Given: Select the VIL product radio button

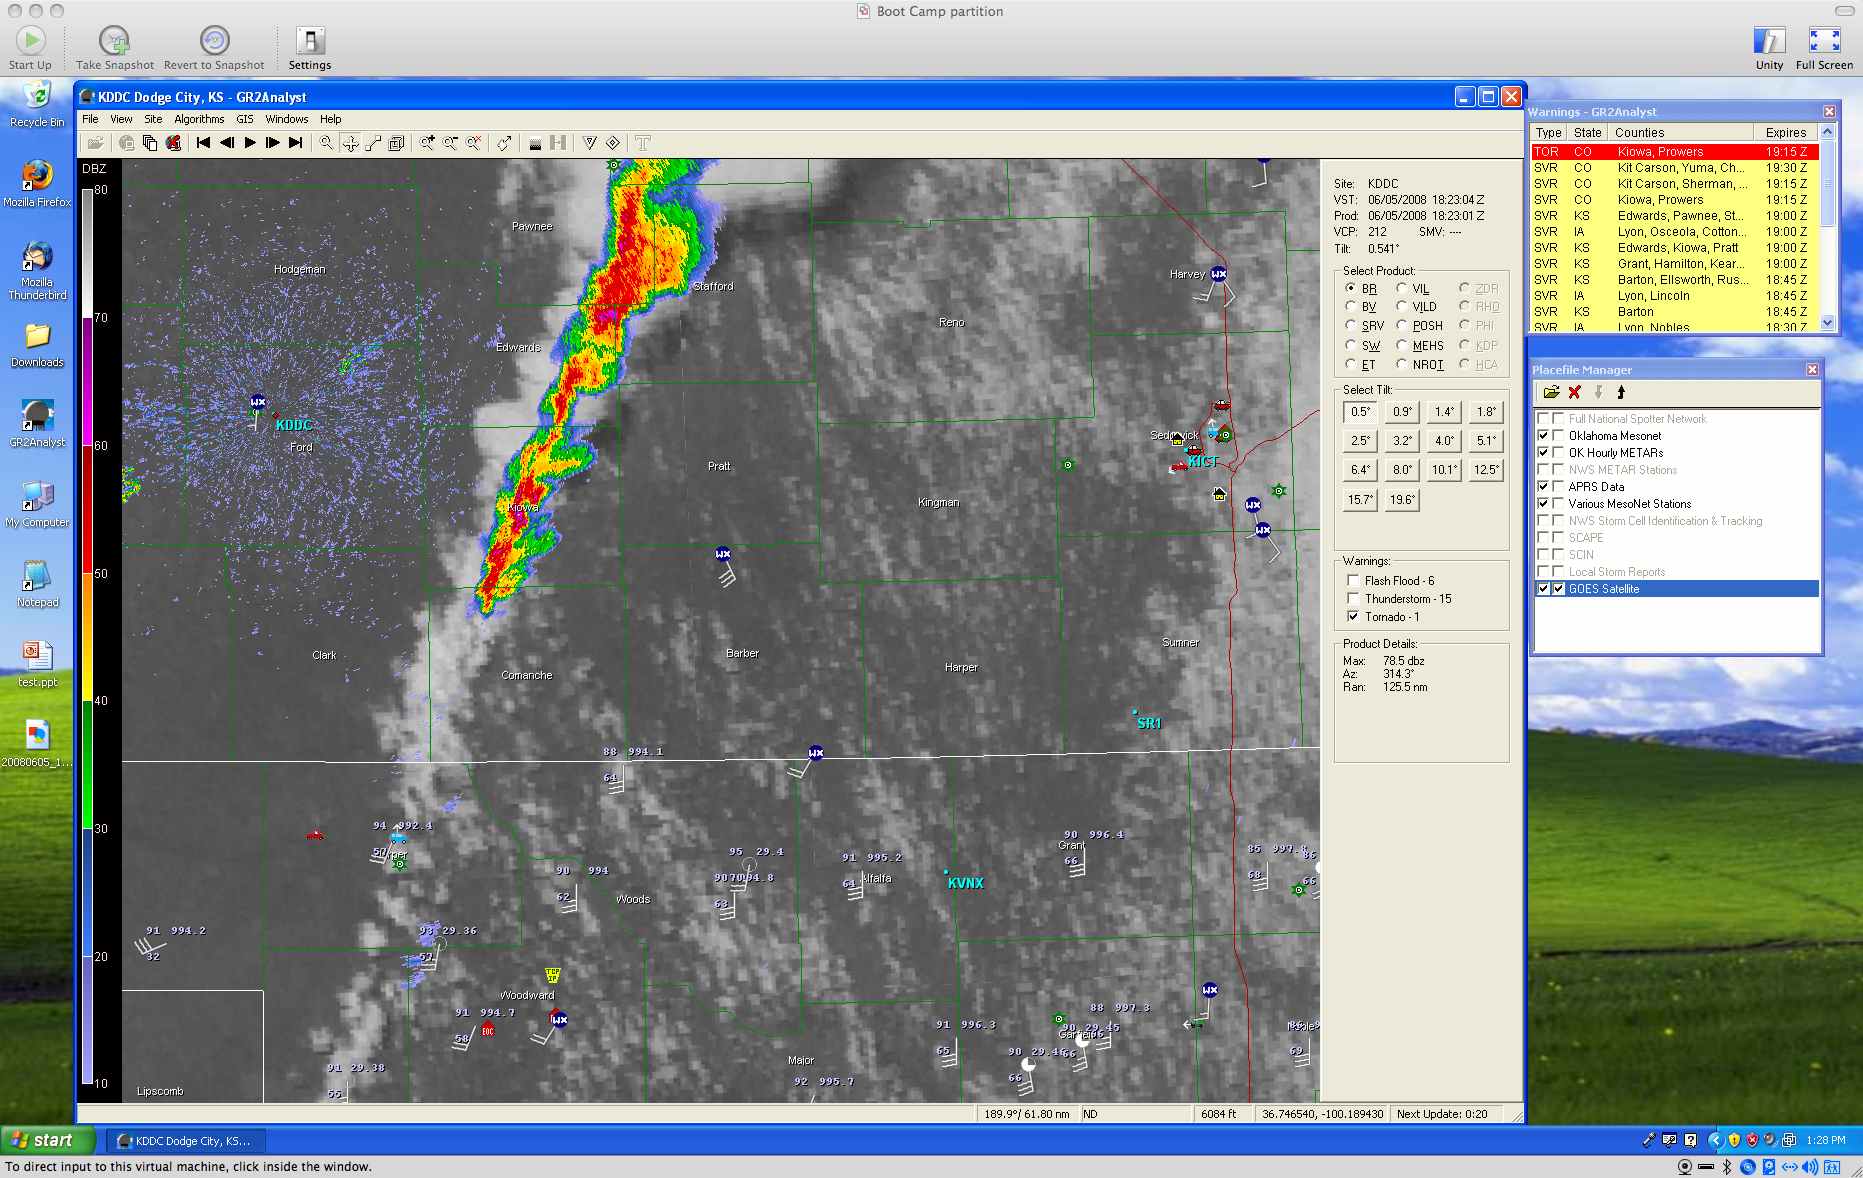Looking at the screenshot, I should (1402, 288).
